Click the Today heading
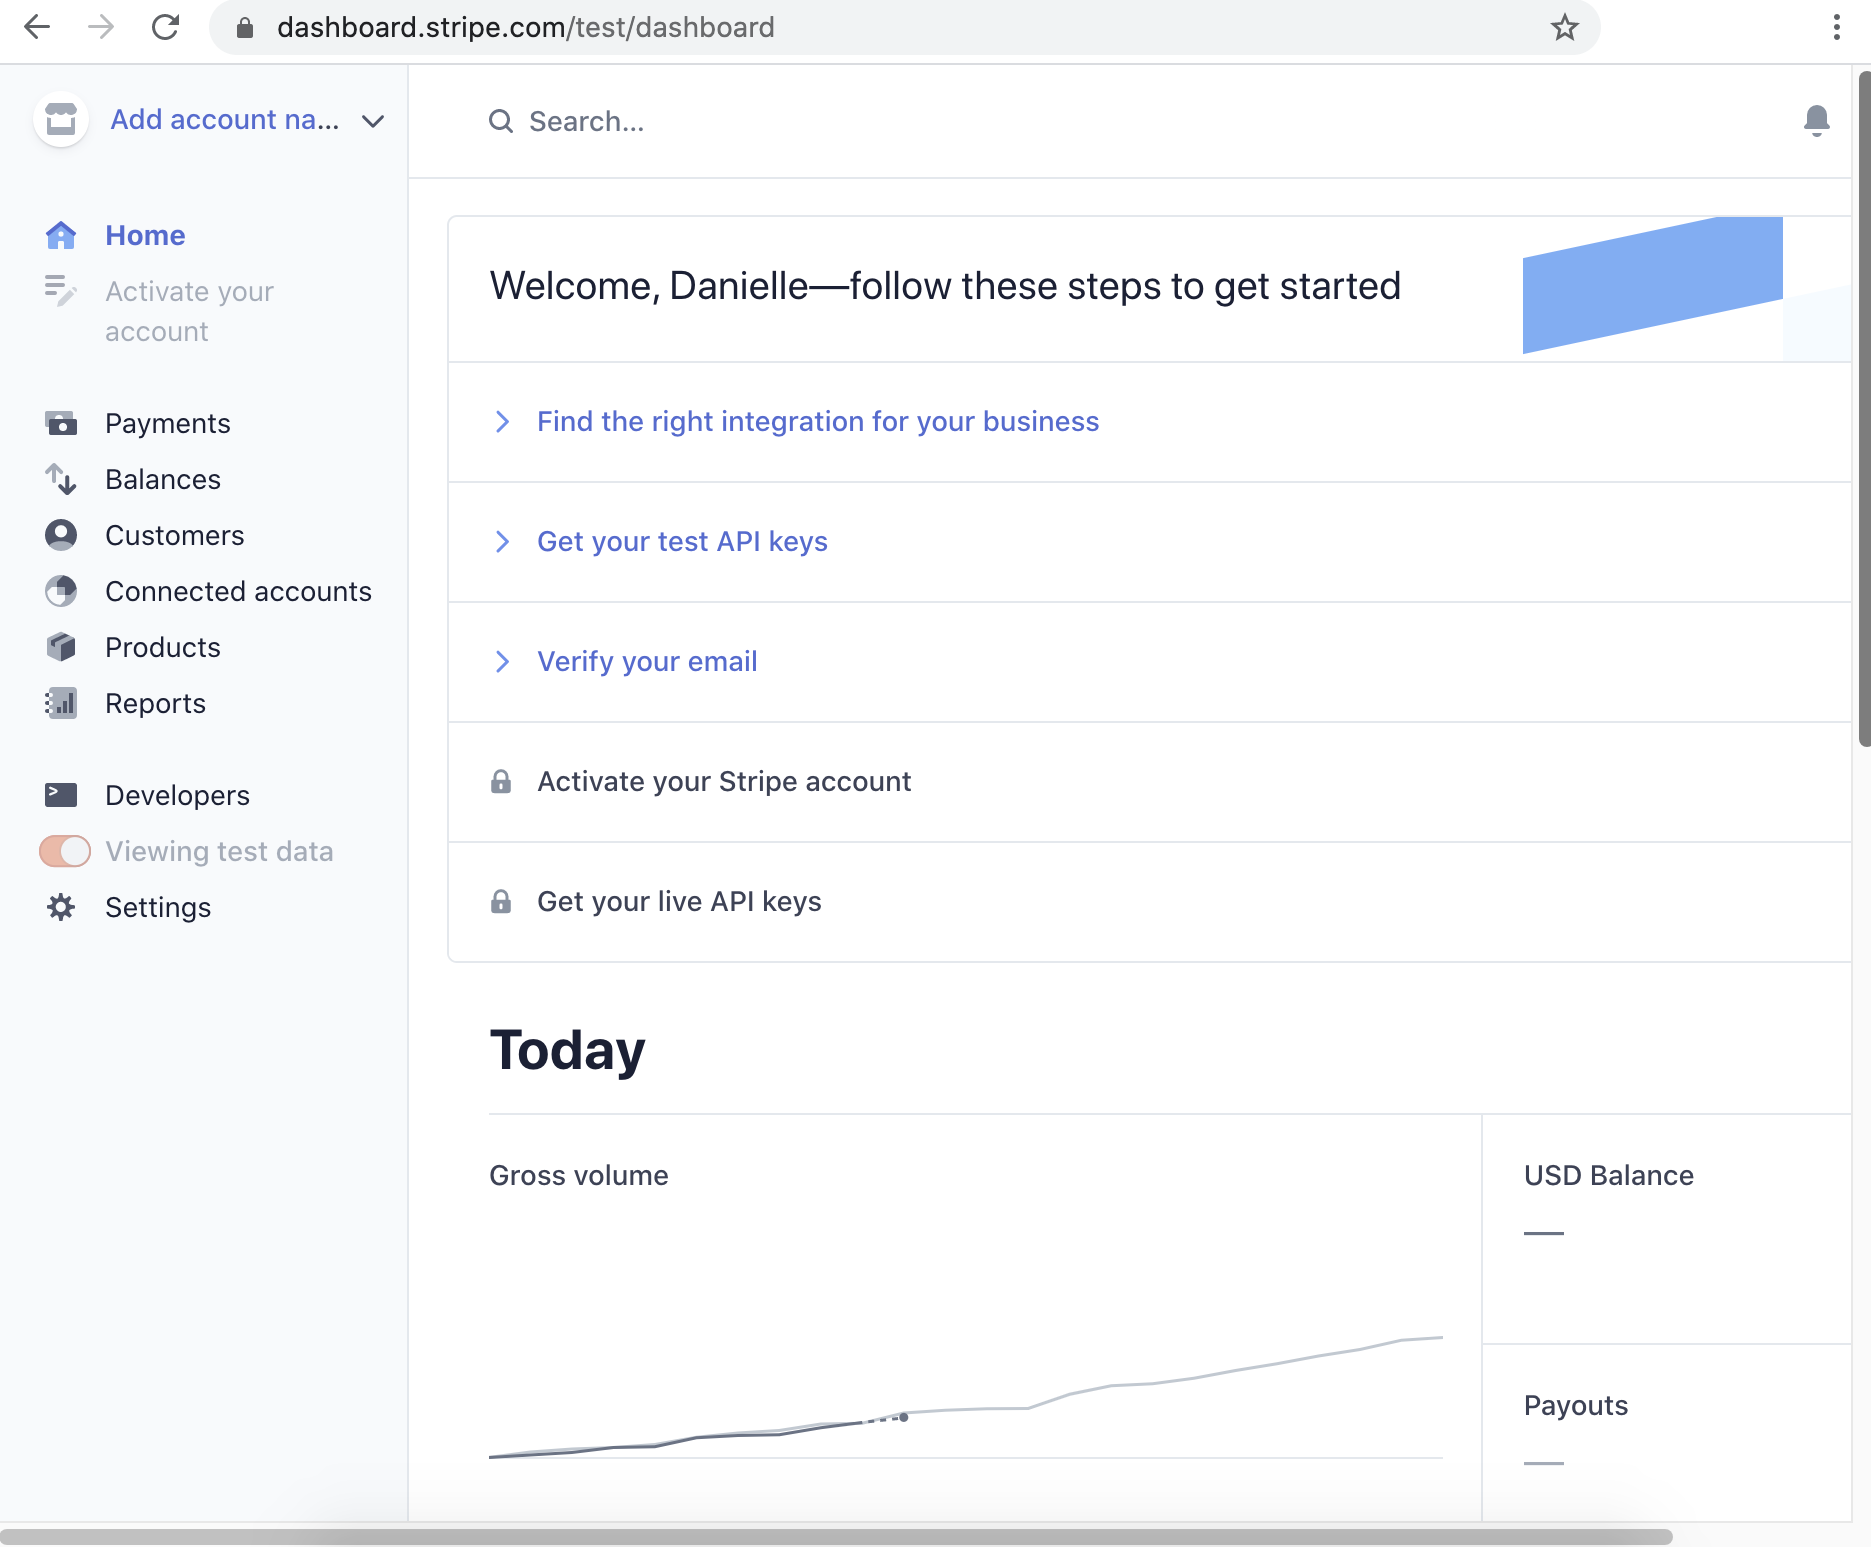Viewport: 1871px width, 1547px height. (x=567, y=1050)
